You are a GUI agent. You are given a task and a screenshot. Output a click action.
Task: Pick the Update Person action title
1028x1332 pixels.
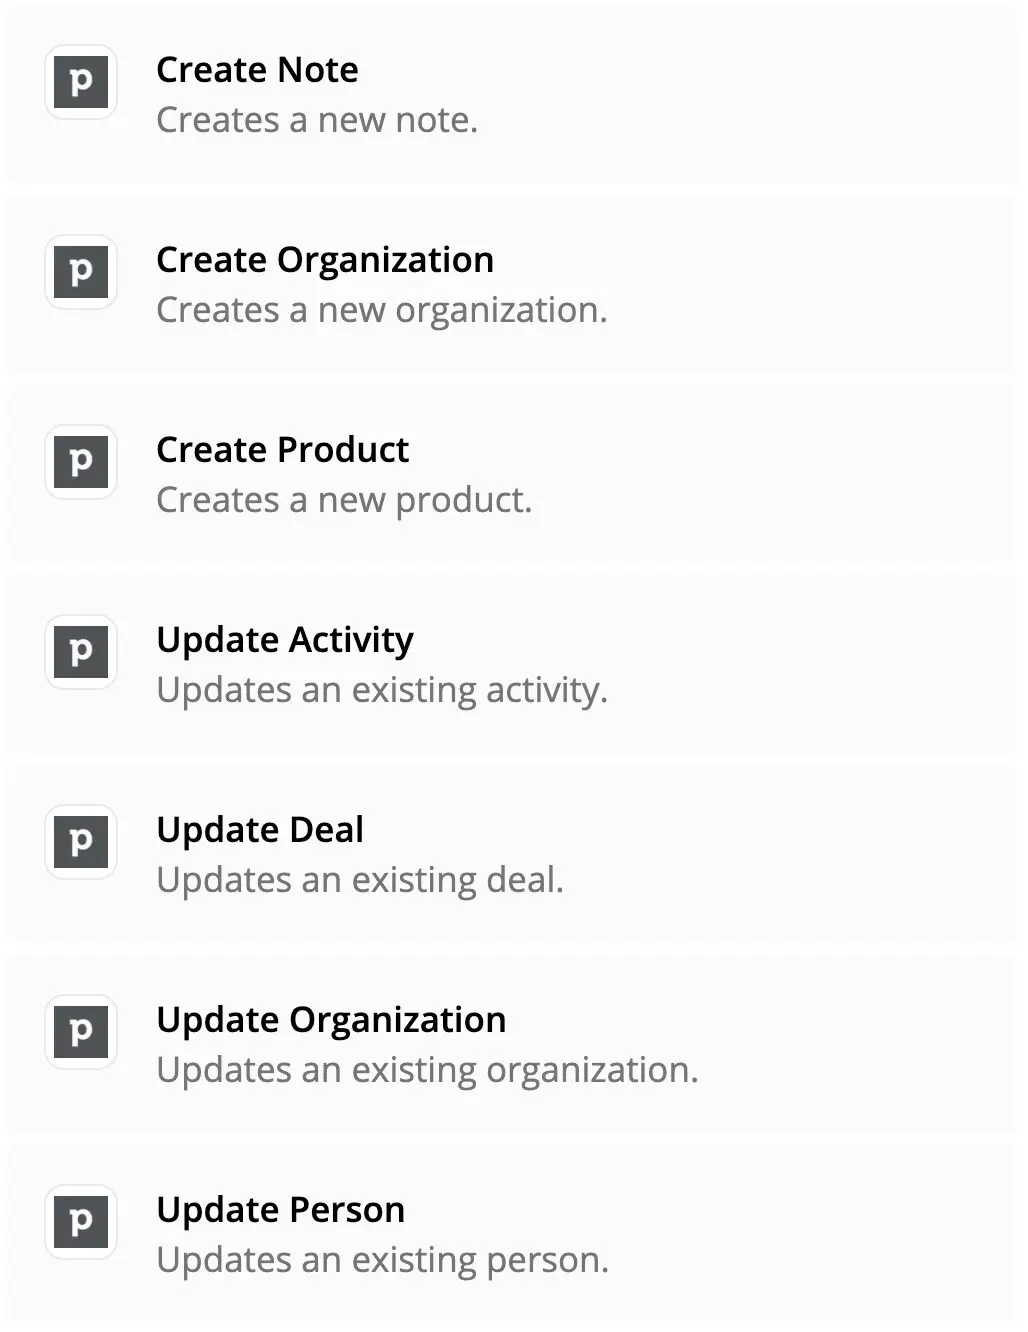(281, 1210)
